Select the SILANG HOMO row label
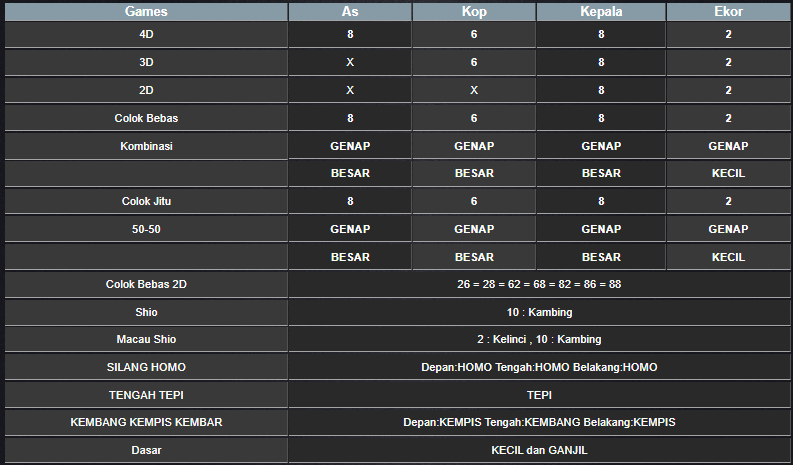 (146, 367)
